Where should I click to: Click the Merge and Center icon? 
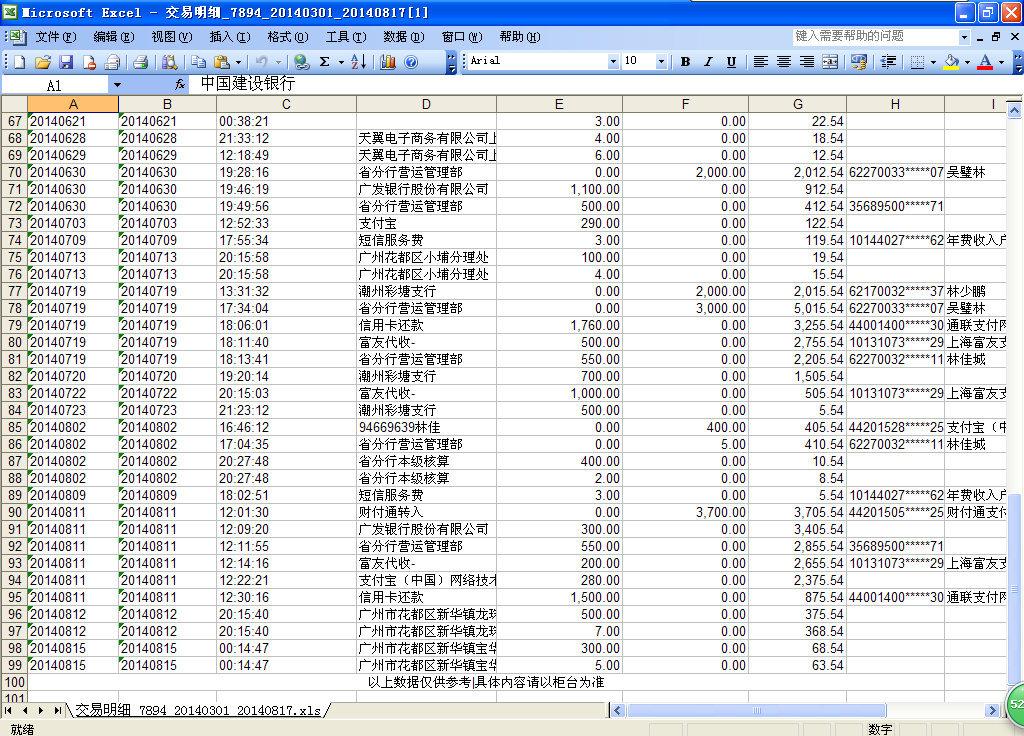pyautogui.click(x=830, y=62)
